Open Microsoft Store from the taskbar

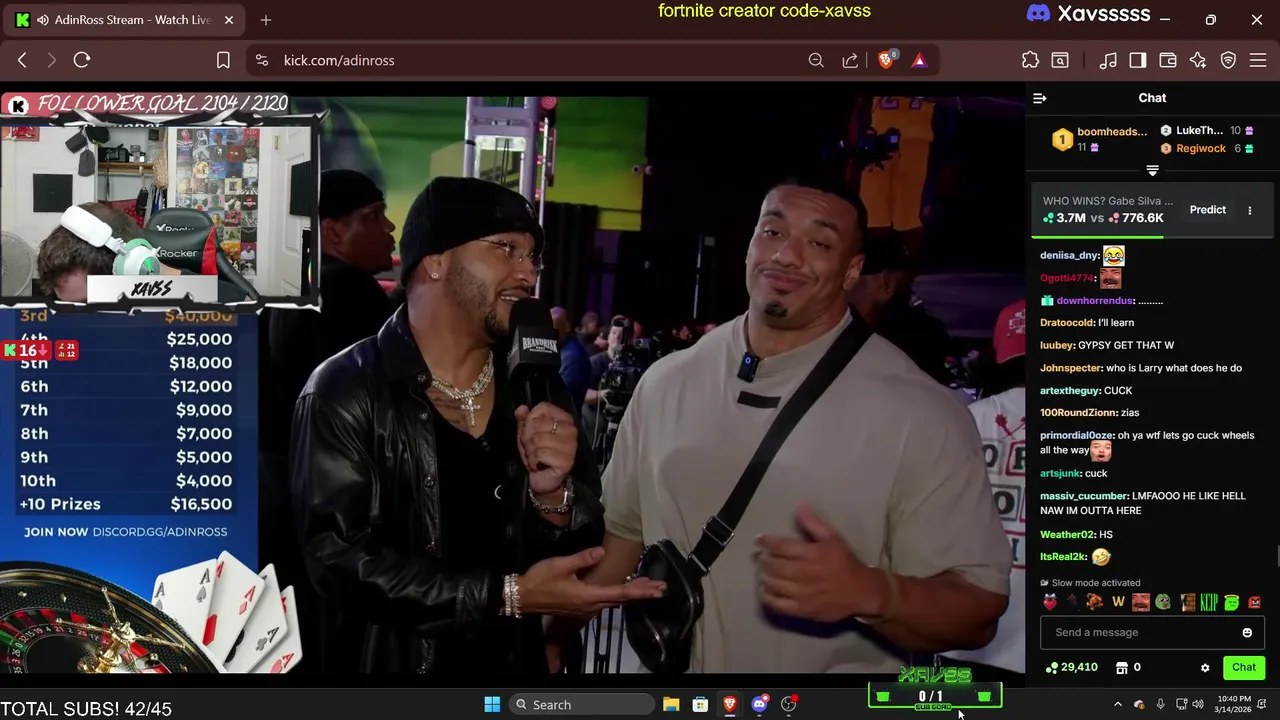700,704
